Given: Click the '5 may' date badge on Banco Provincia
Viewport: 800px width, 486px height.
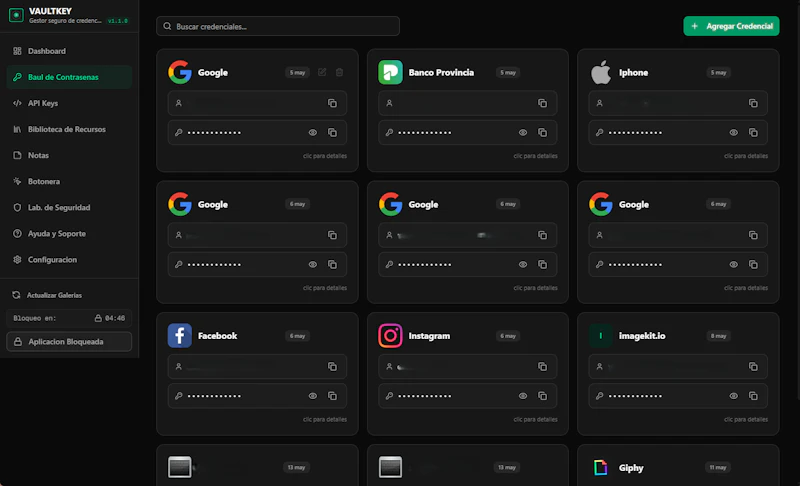Looking at the screenshot, I should click(x=508, y=72).
